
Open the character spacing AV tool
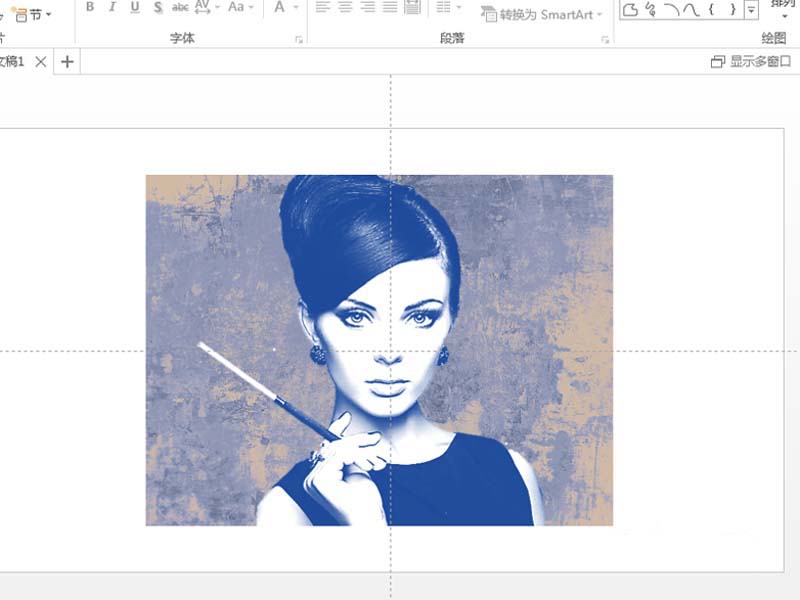(203, 7)
